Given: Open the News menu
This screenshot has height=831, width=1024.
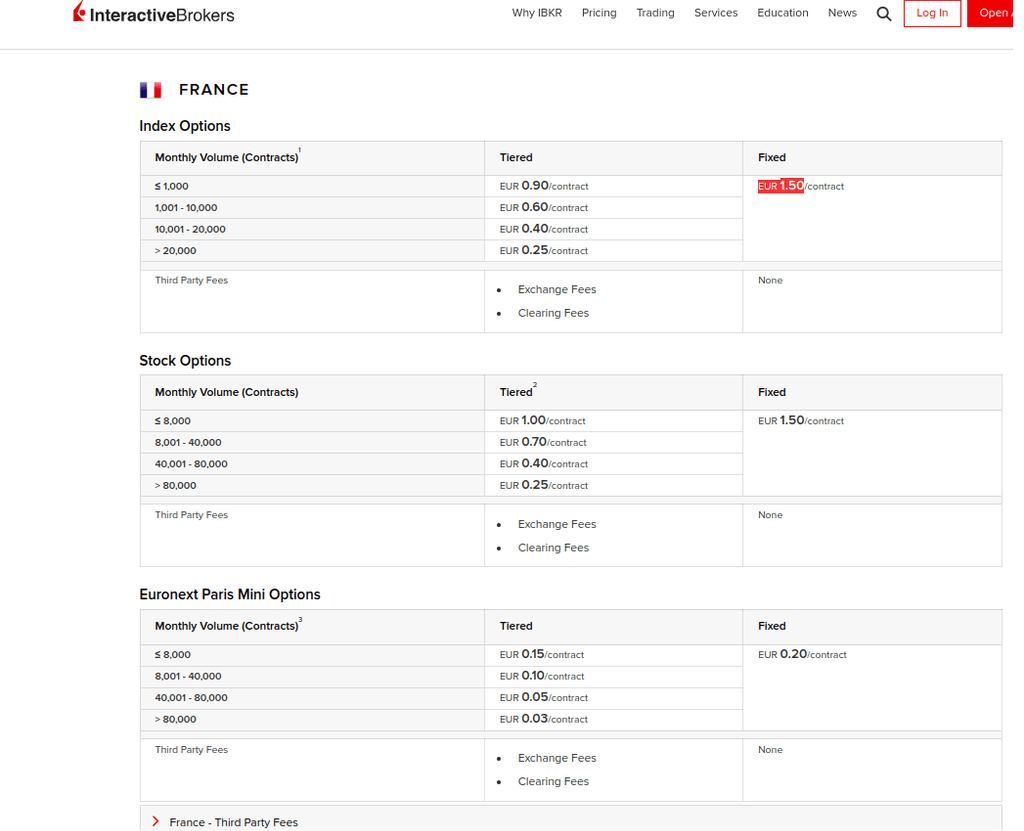Looking at the screenshot, I should [842, 13].
